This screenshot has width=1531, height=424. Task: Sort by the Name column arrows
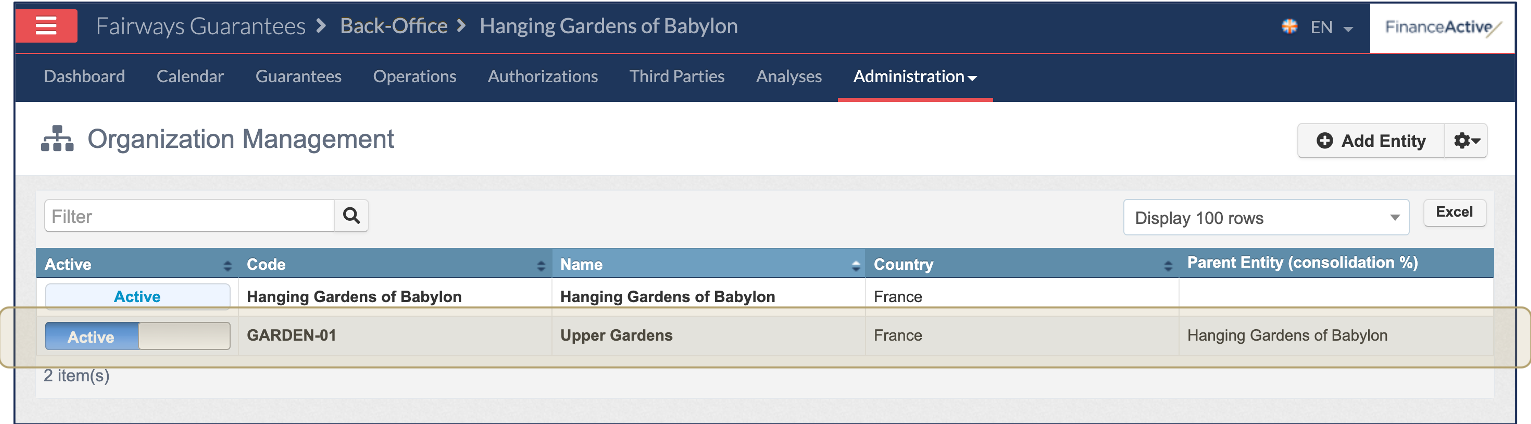(855, 265)
